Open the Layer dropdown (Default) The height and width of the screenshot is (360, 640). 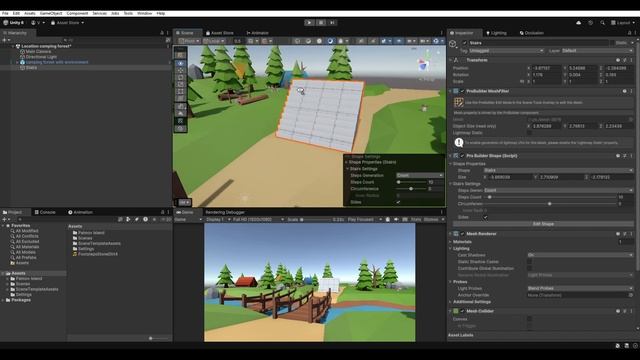(597, 51)
